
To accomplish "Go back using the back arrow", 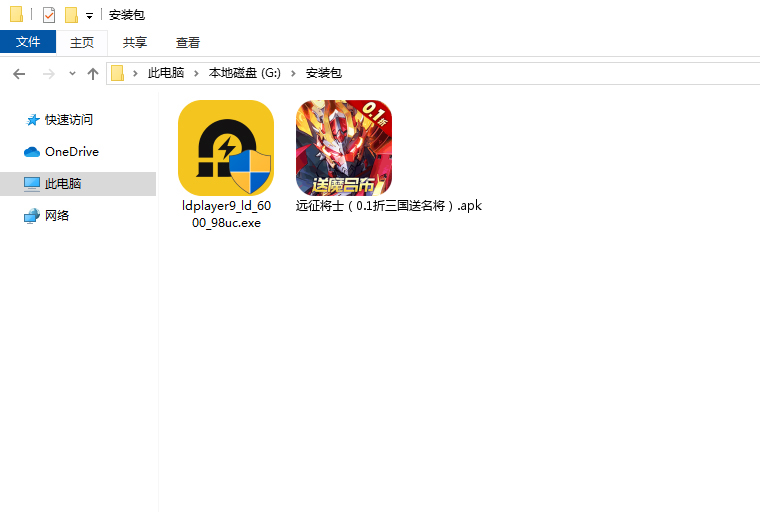I will click(19, 73).
